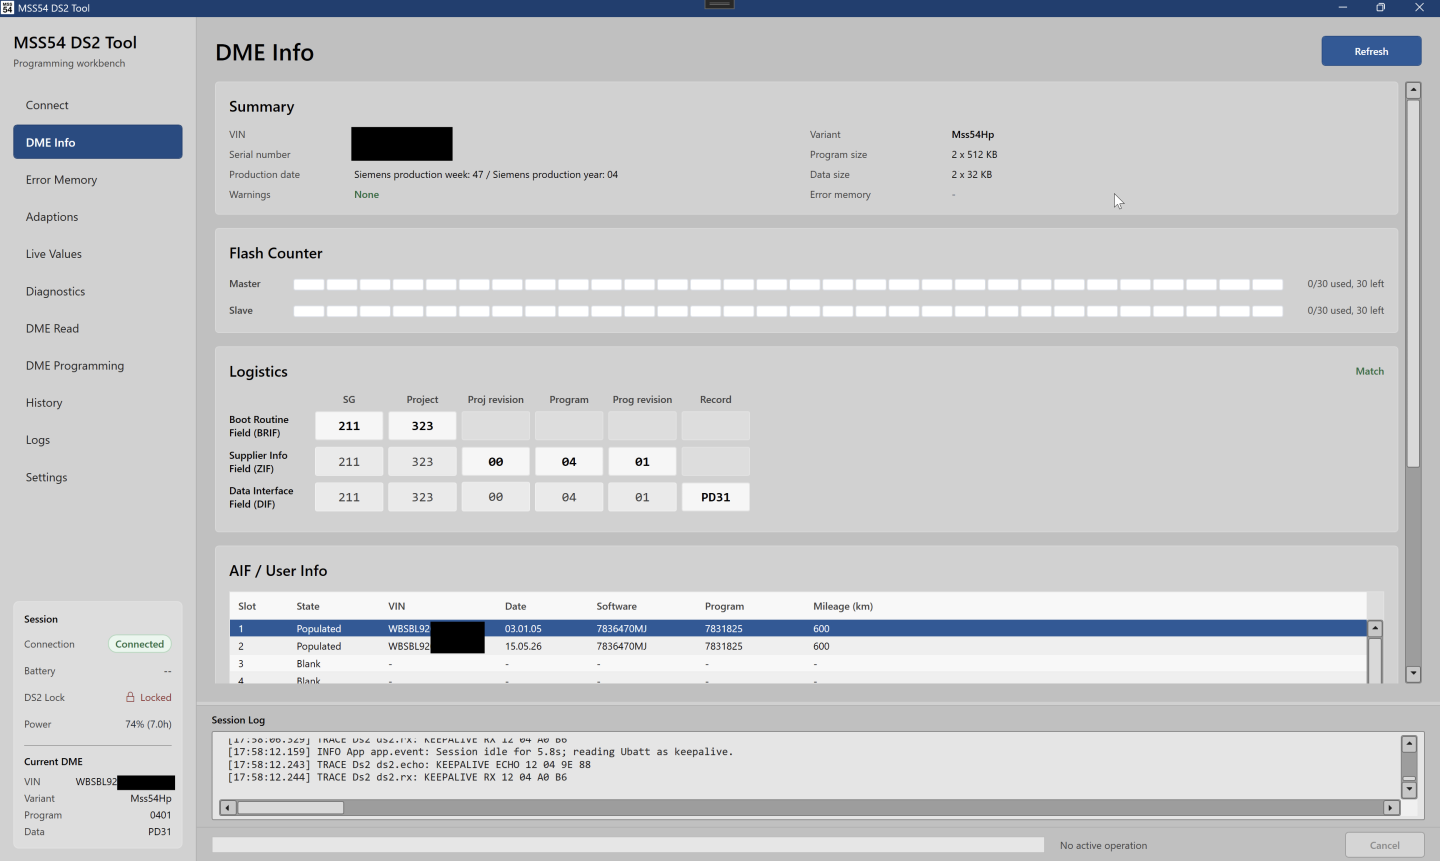Click main panel scroll up arrow
Viewport: 1440px width, 861px height.
tap(1413, 90)
